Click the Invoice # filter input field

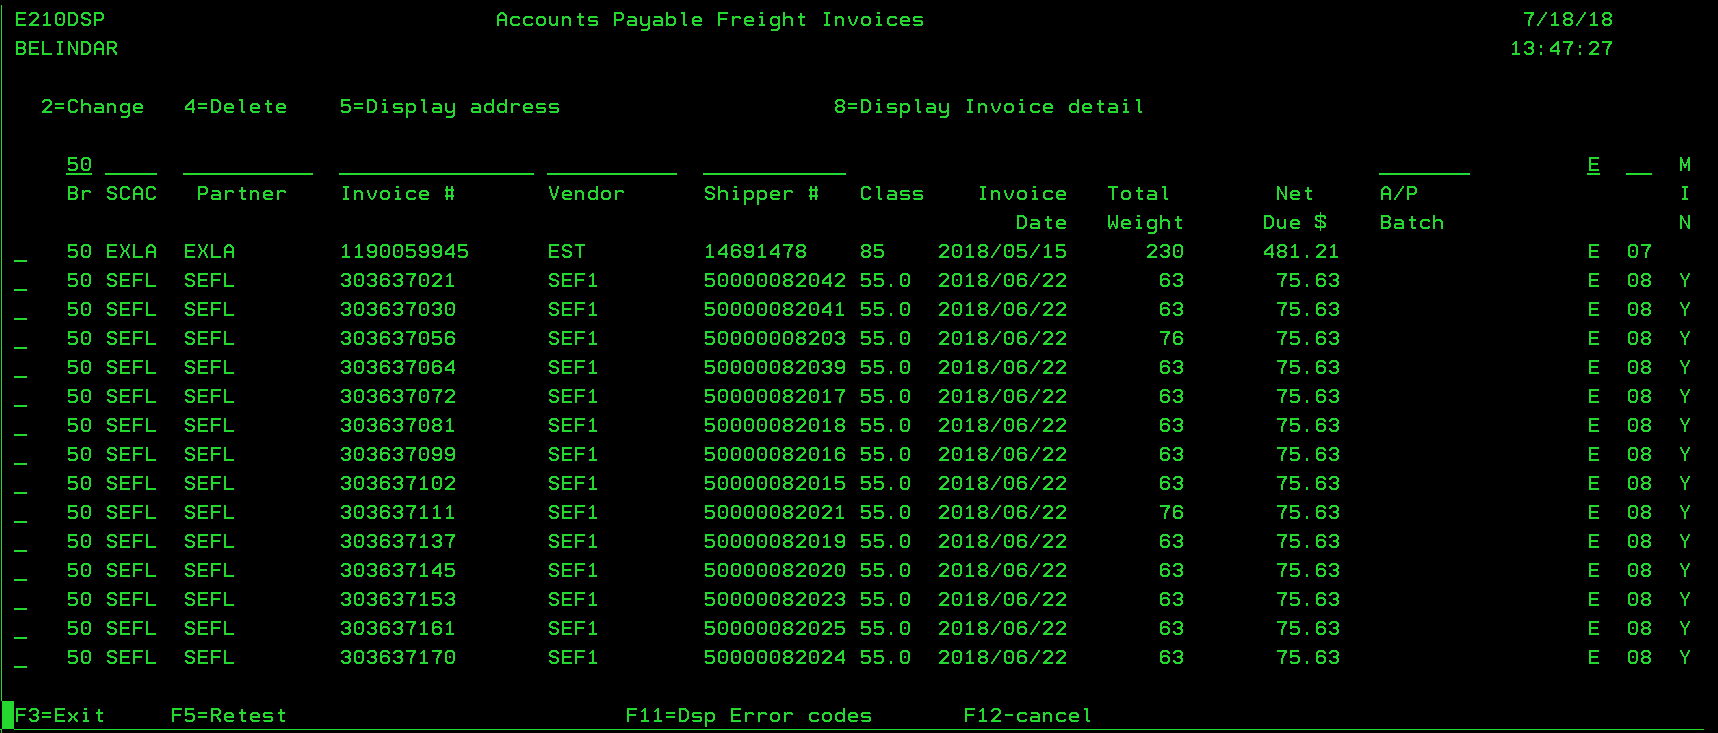tap(436, 165)
